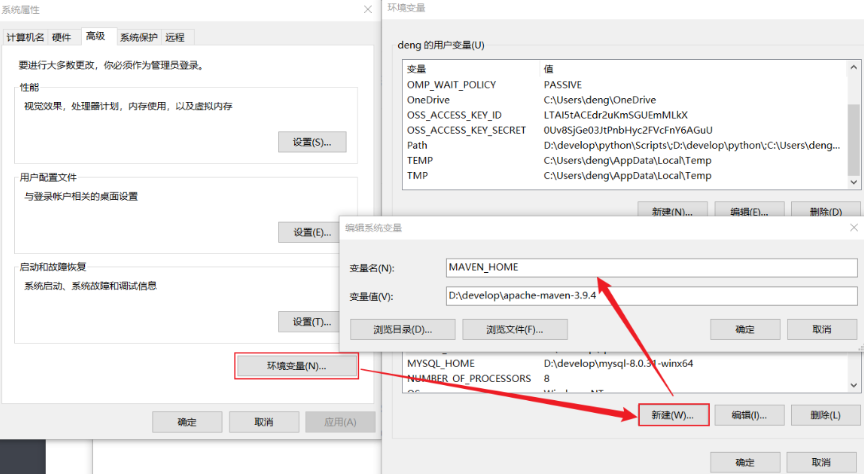This screenshot has width=864, height=474.
Task: Select the OSS_ACCESS_KEY_ID variable row
Action: point(625,115)
